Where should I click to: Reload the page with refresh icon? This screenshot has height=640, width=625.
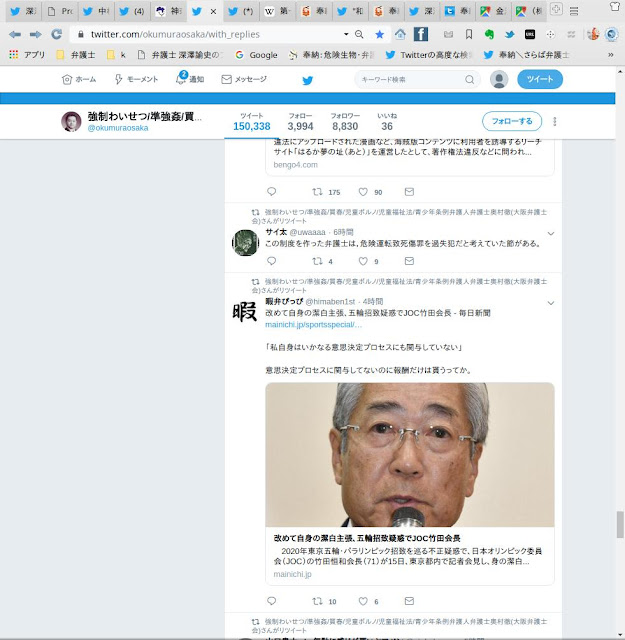pos(56,34)
